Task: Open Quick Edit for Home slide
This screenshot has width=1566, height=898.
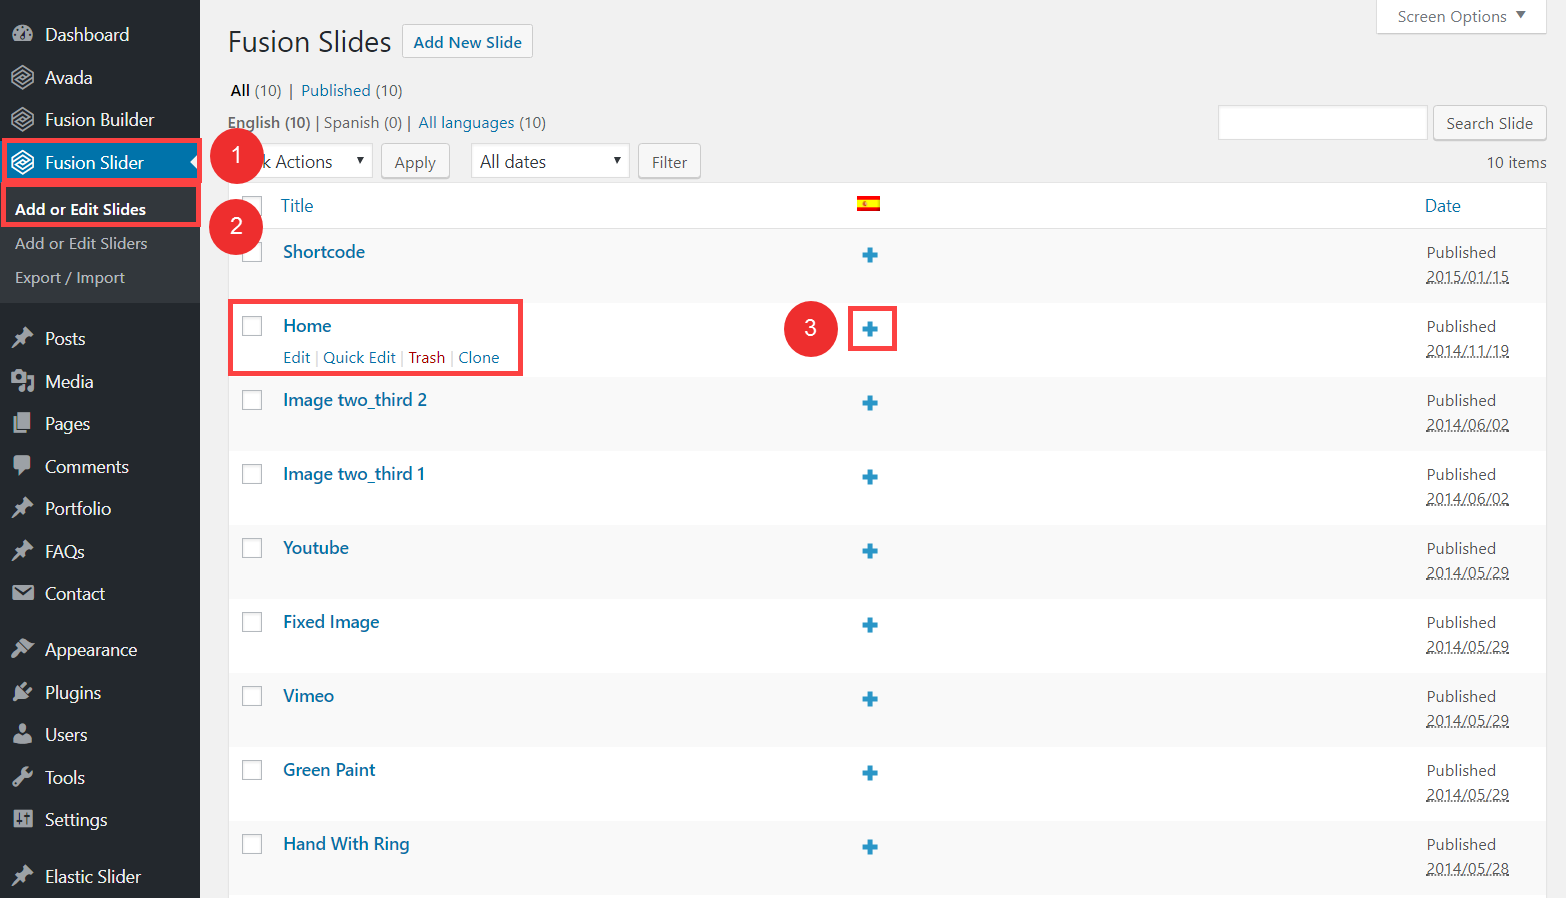Action: (359, 357)
